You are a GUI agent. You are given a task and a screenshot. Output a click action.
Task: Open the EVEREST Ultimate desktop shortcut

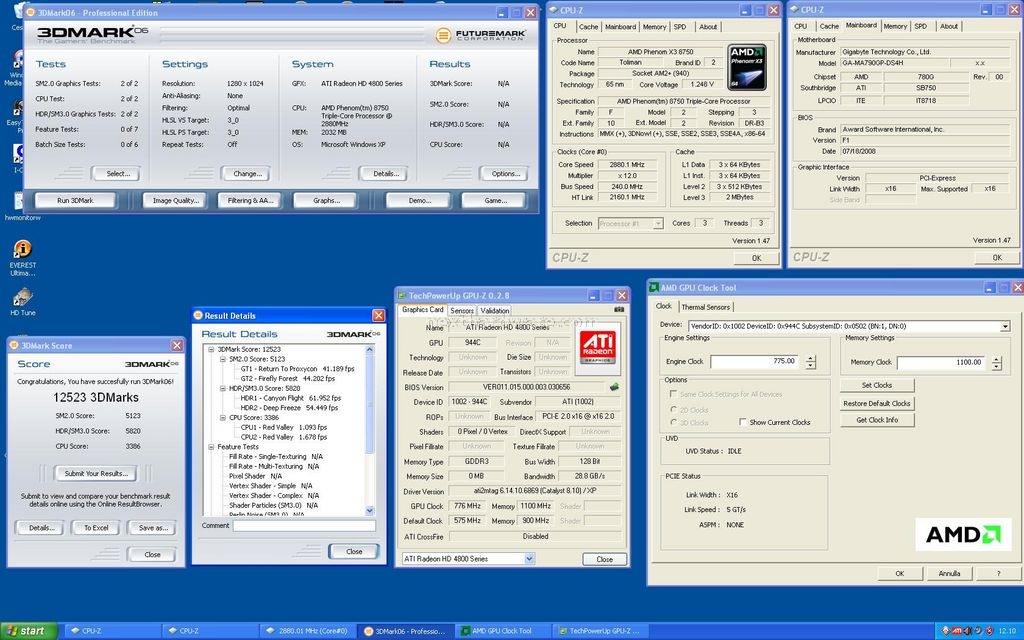point(22,257)
